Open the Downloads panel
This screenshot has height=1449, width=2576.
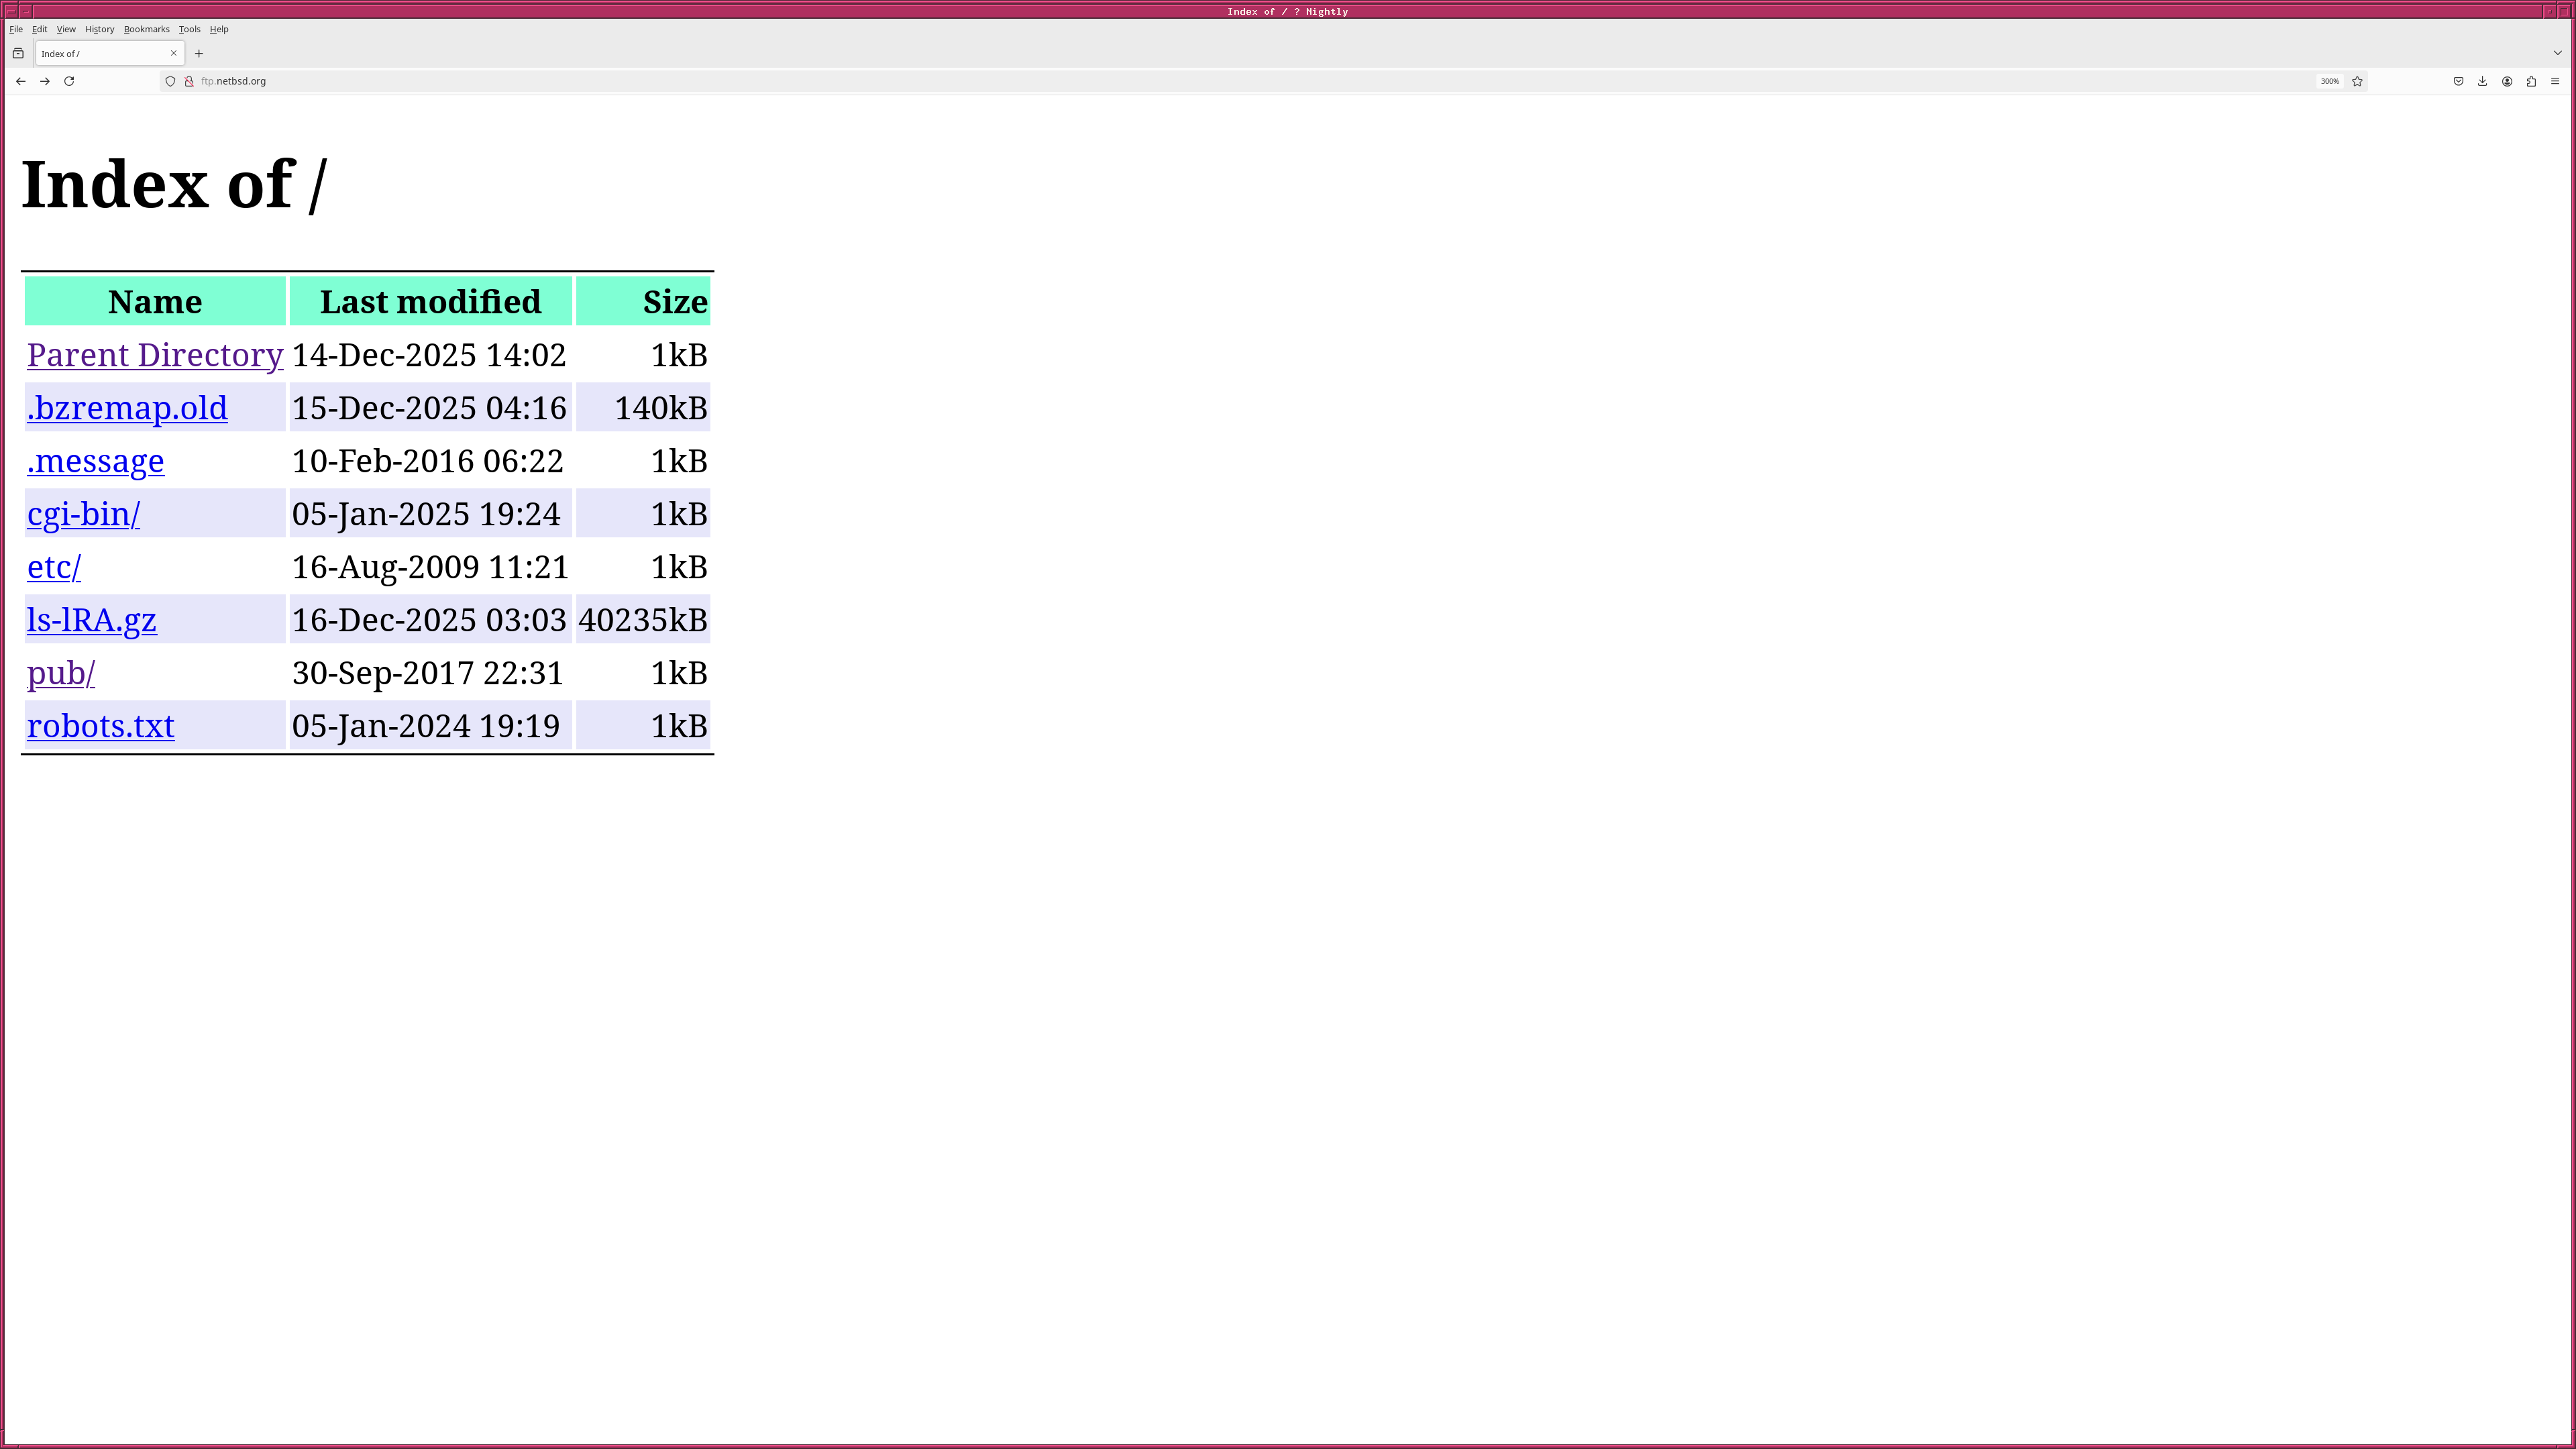pos(2482,81)
